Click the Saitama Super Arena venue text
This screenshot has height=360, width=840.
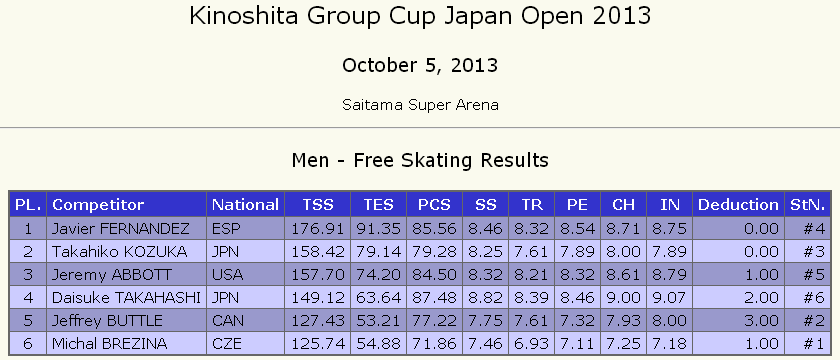click(x=420, y=104)
